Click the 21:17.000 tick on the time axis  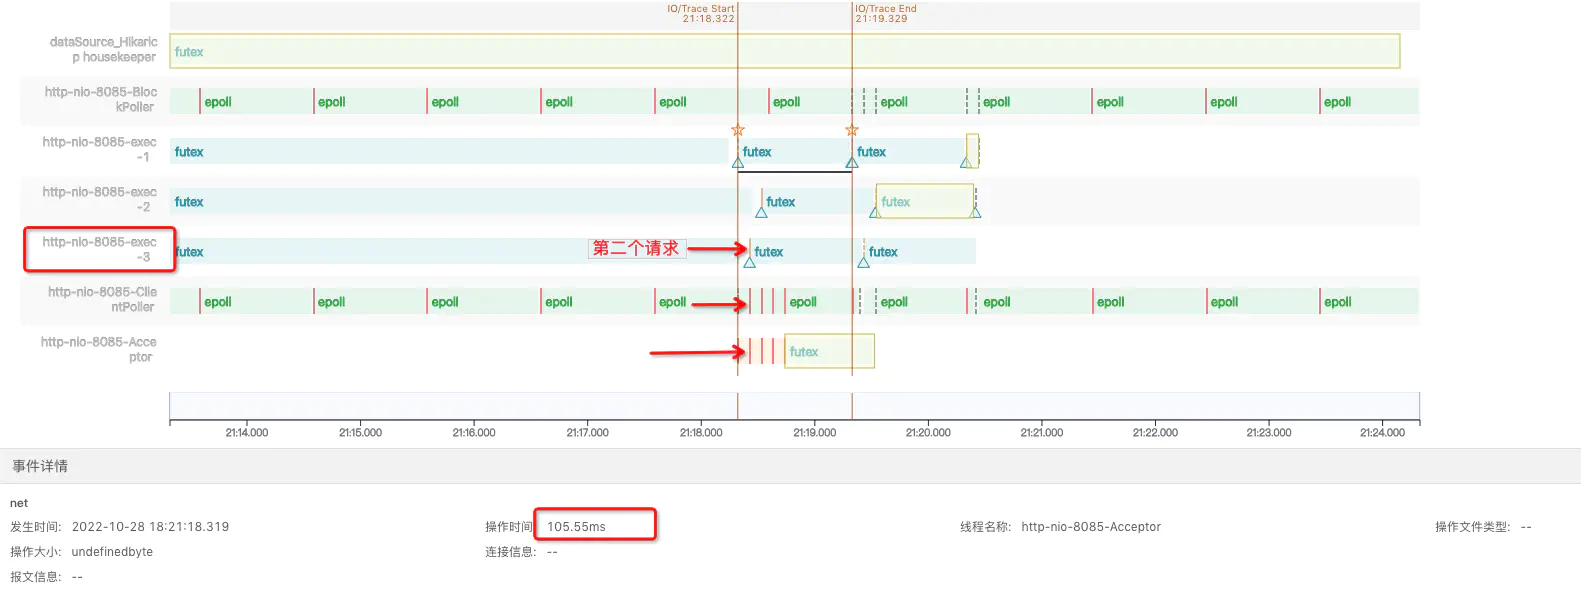pos(587,432)
